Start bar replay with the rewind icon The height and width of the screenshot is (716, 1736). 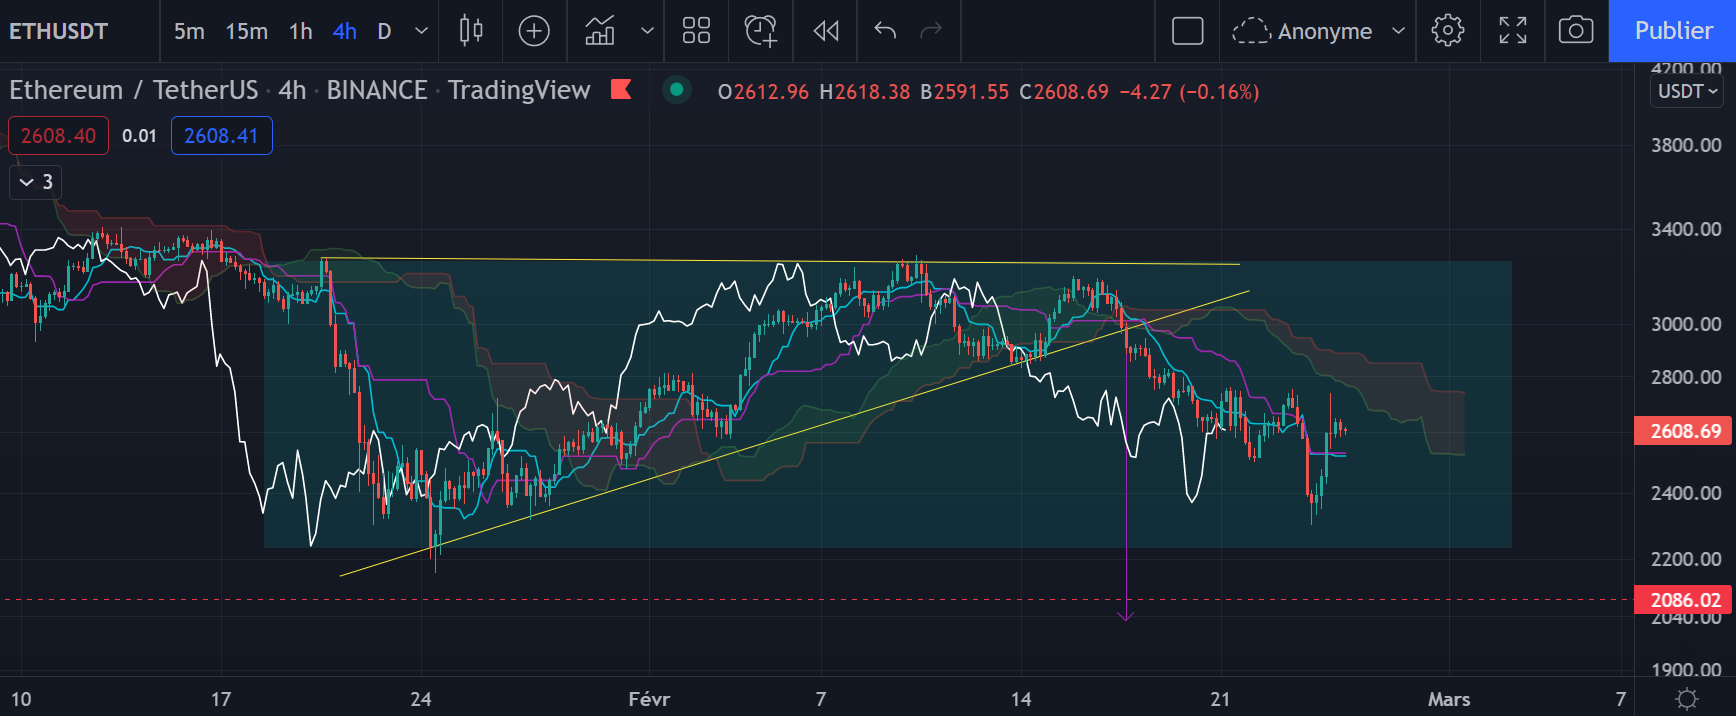click(826, 31)
